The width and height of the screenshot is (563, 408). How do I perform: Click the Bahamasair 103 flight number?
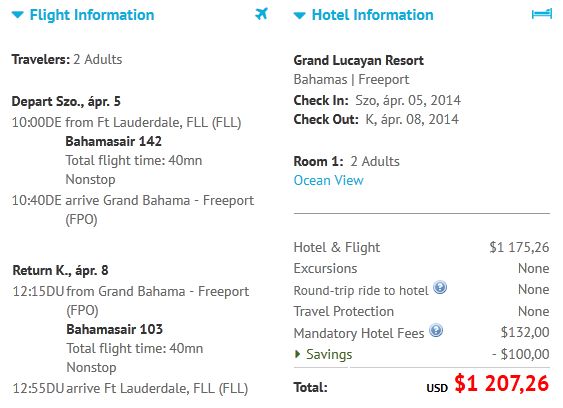[x=115, y=329]
